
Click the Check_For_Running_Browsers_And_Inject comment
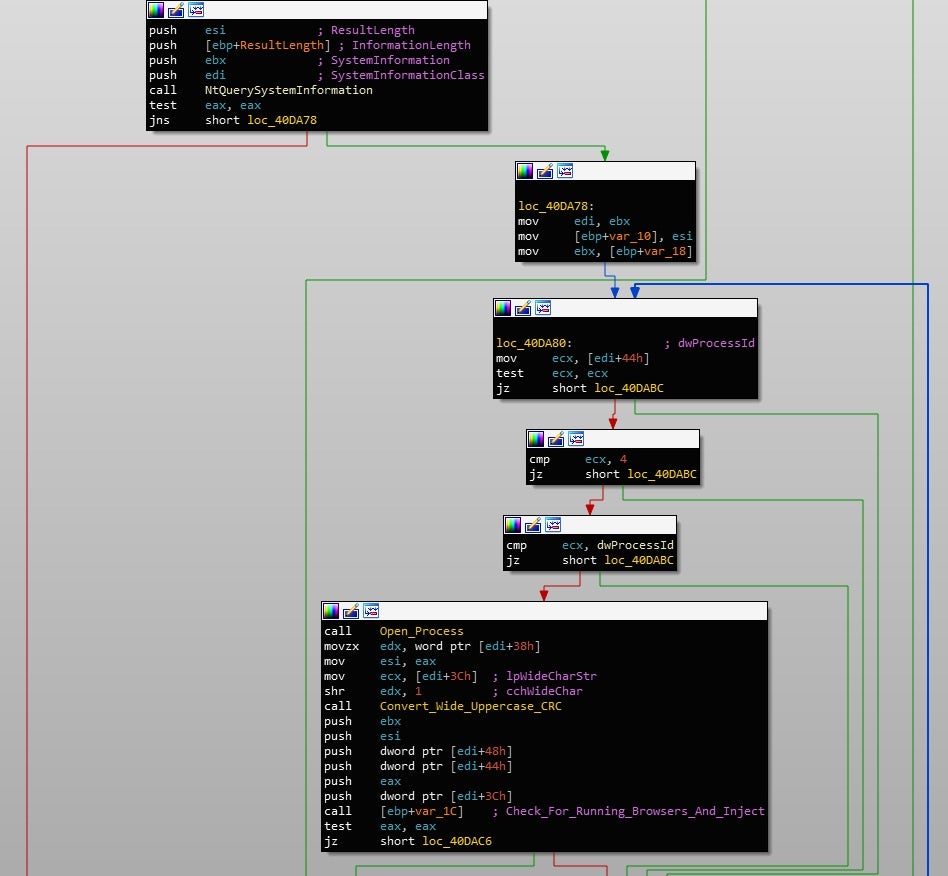click(x=634, y=811)
